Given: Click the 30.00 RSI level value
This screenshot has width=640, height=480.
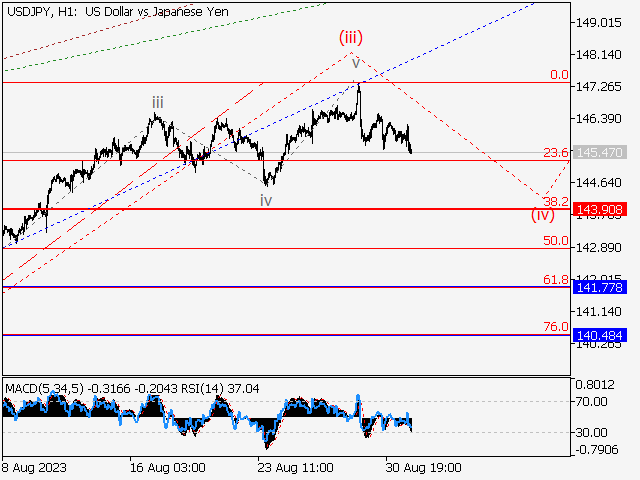Looking at the screenshot, I should 591,432.
